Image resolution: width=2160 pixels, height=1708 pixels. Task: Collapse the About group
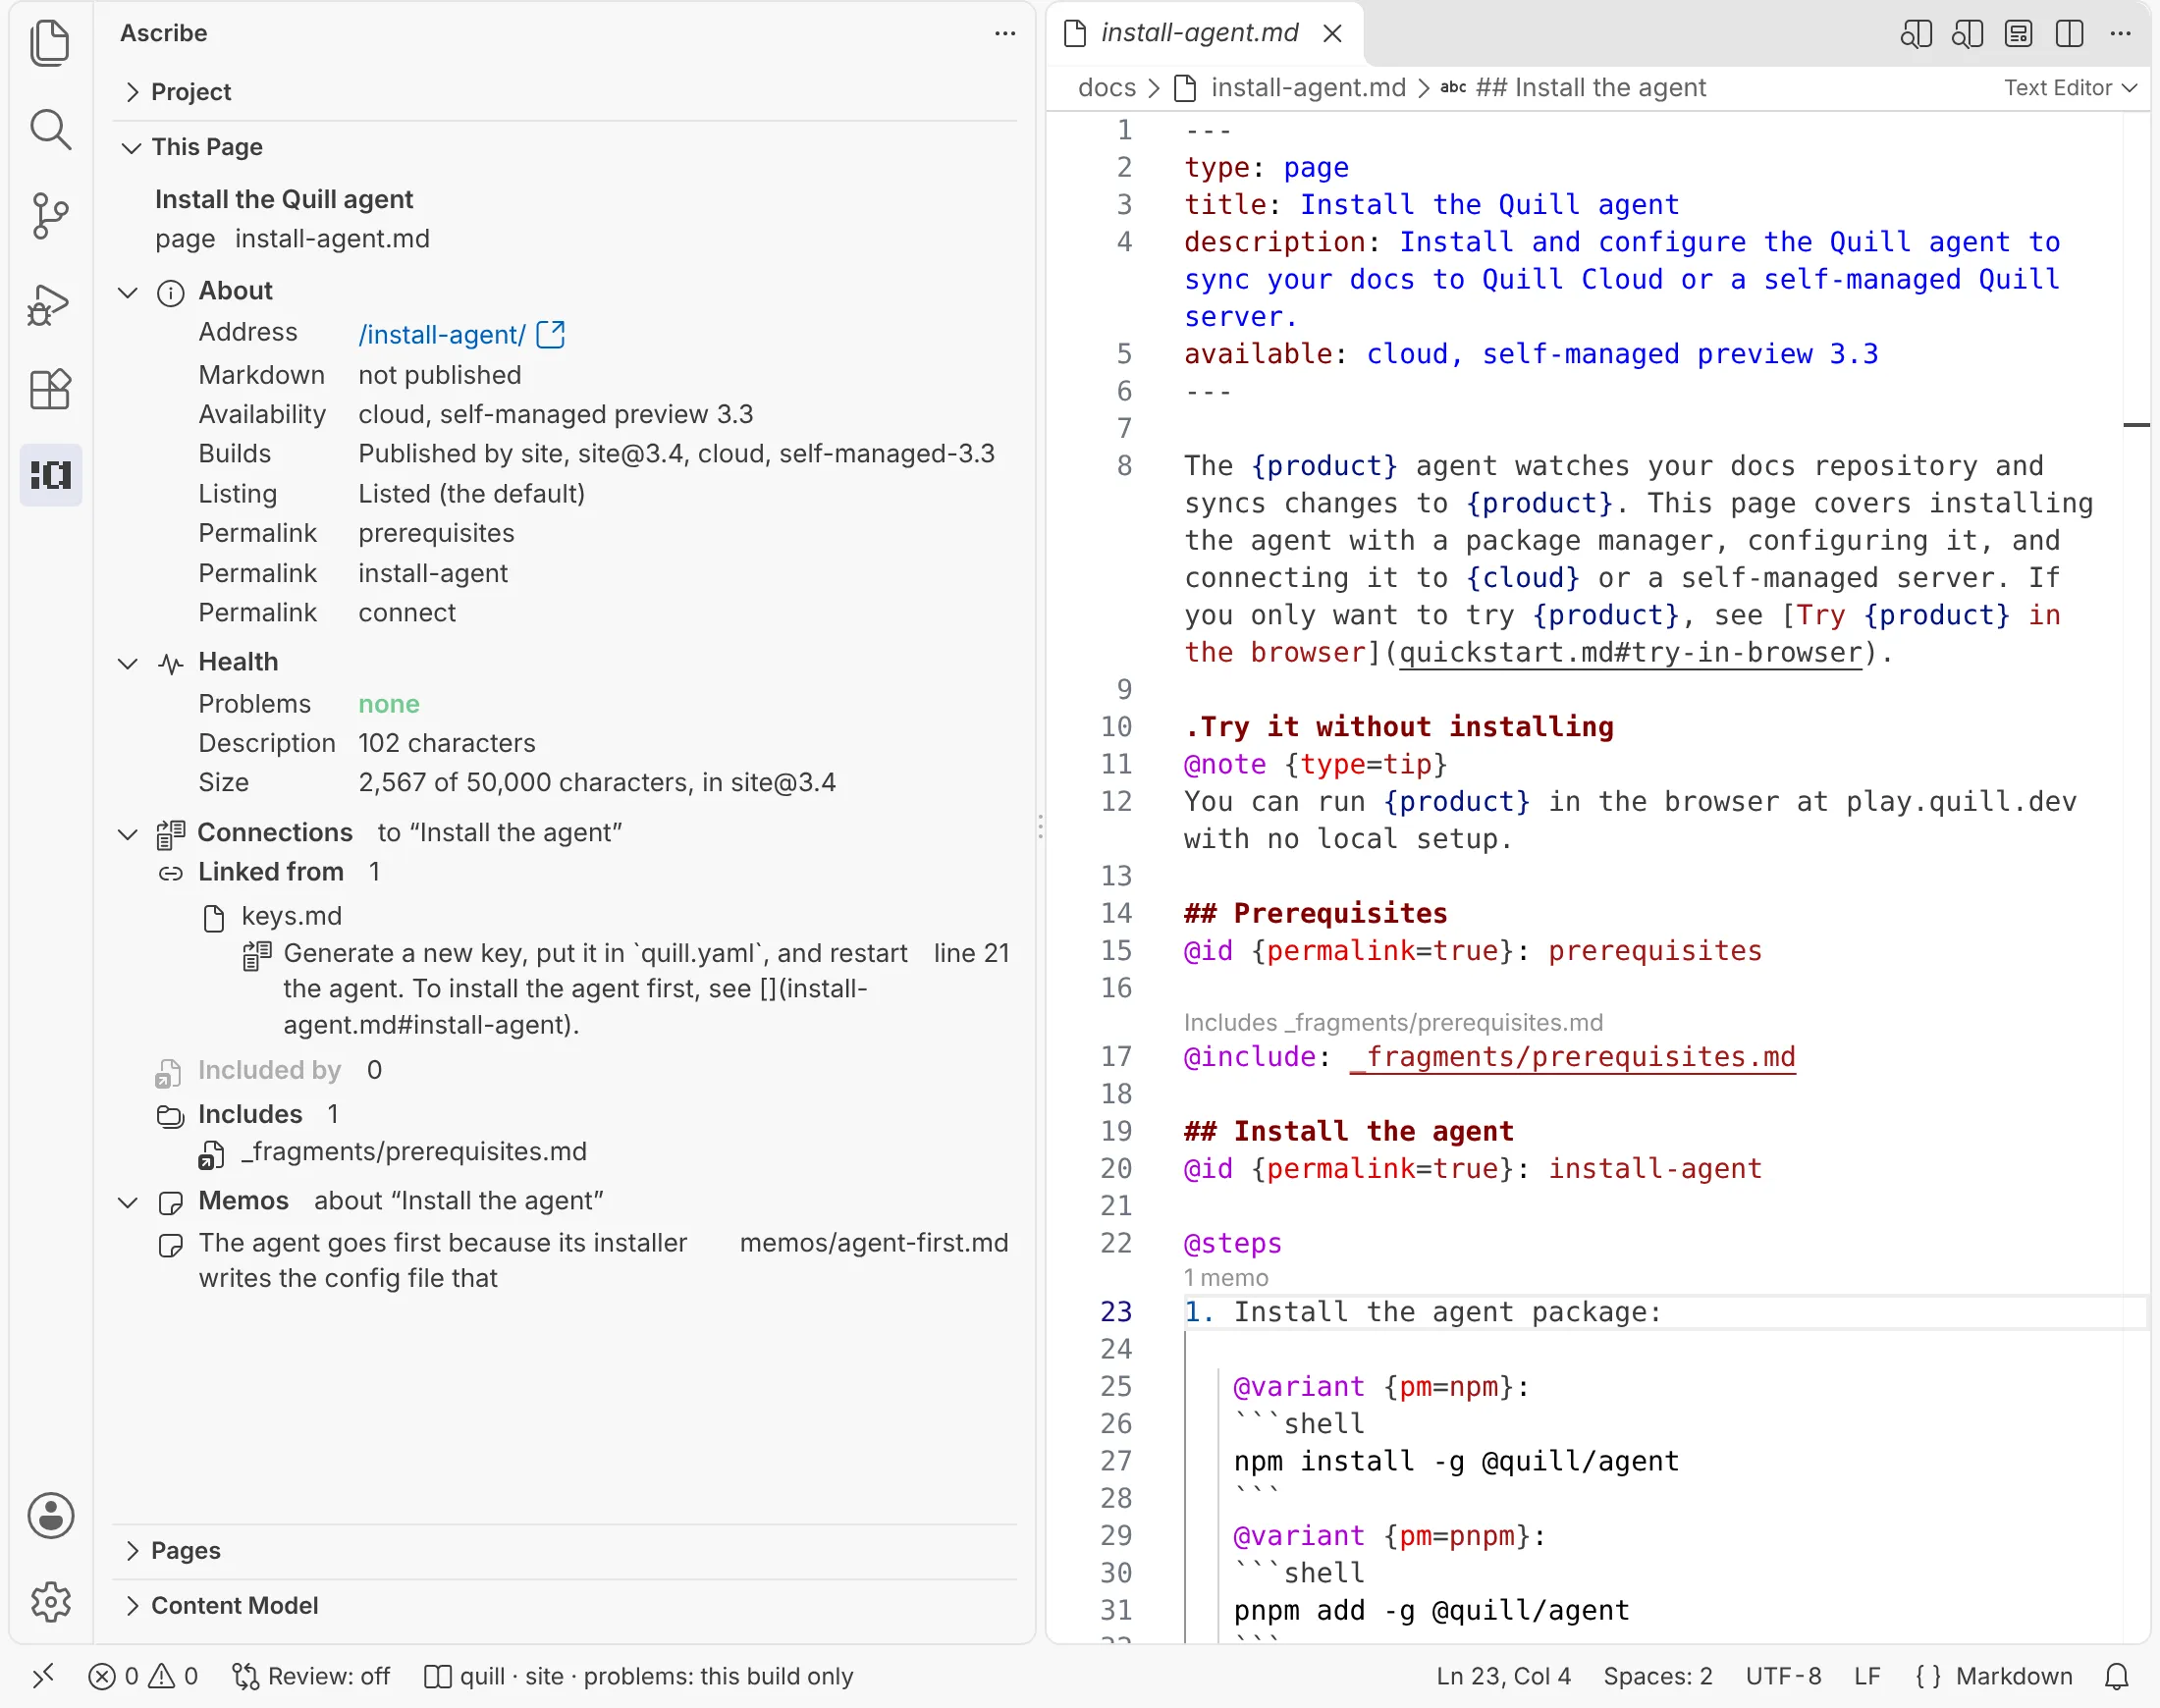tap(128, 292)
